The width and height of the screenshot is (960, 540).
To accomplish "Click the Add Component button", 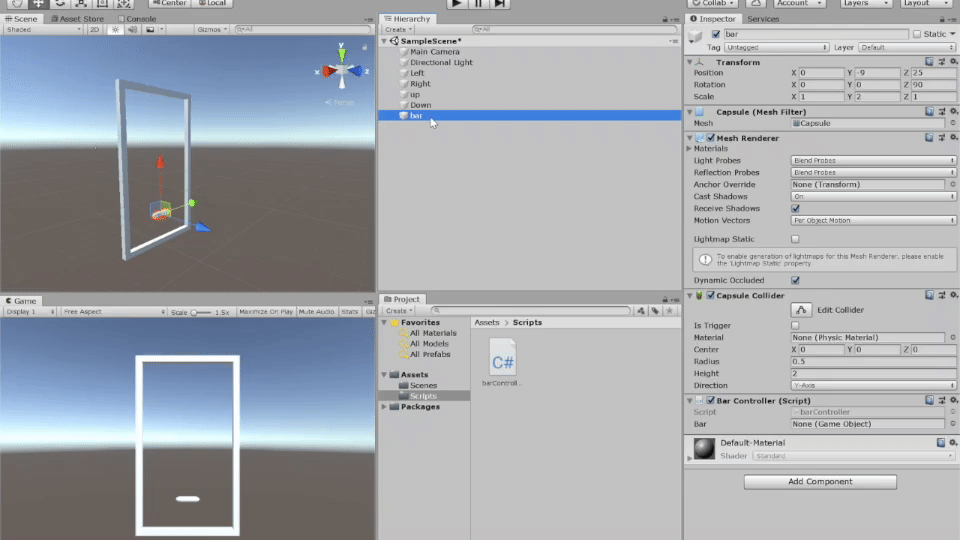I will pos(820,482).
